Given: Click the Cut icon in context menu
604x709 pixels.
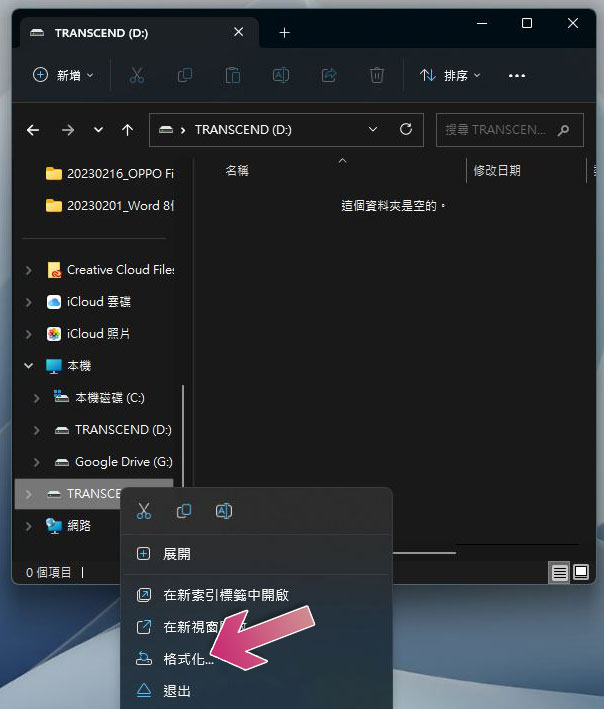Looking at the screenshot, I should coord(144,511).
